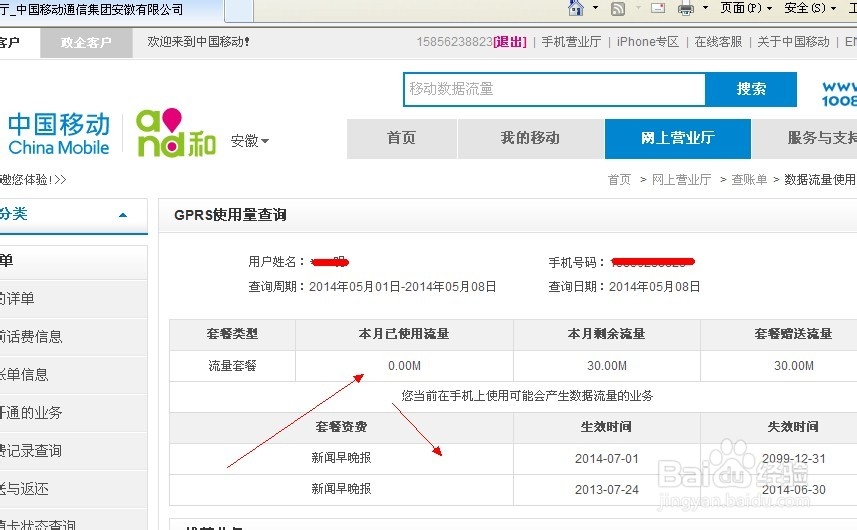Click the IE Home toolbar icon

click(x=576, y=8)
